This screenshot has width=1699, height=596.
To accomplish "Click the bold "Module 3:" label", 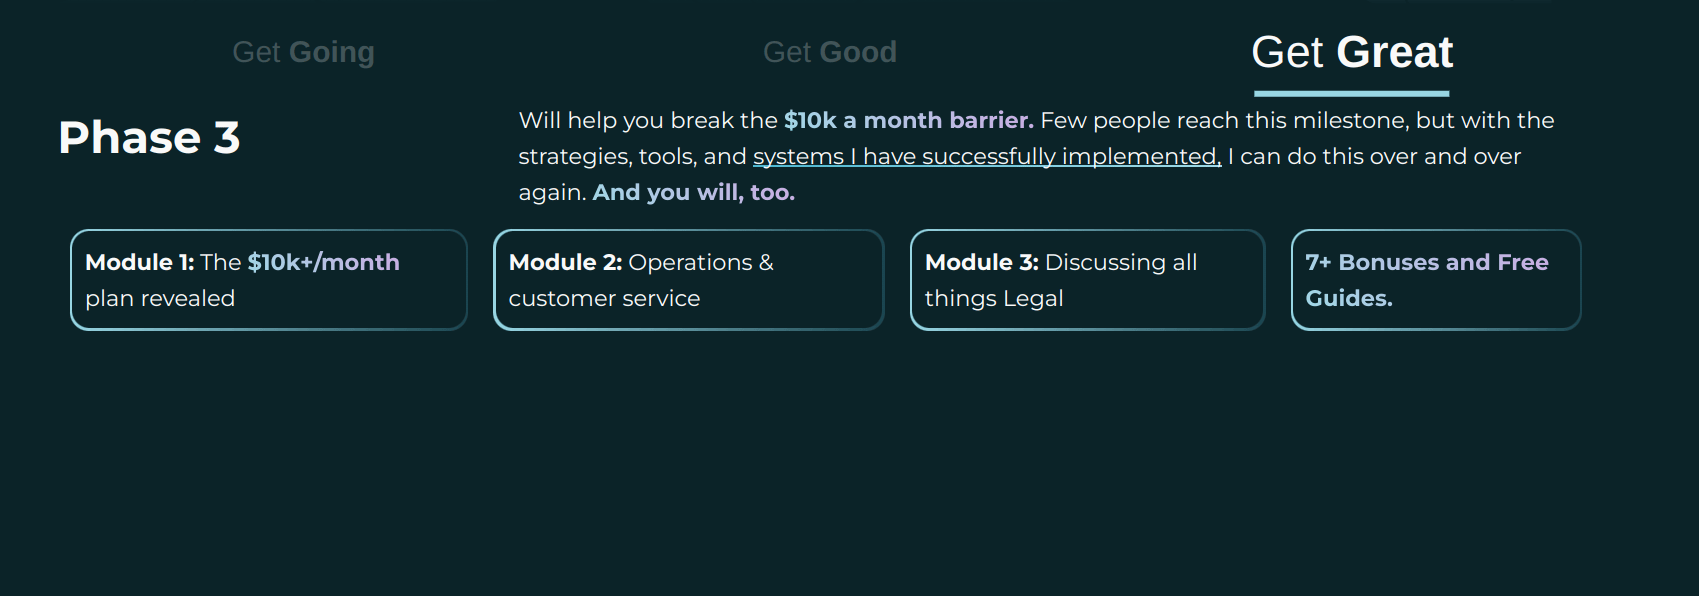I will [x=981, y=262].
